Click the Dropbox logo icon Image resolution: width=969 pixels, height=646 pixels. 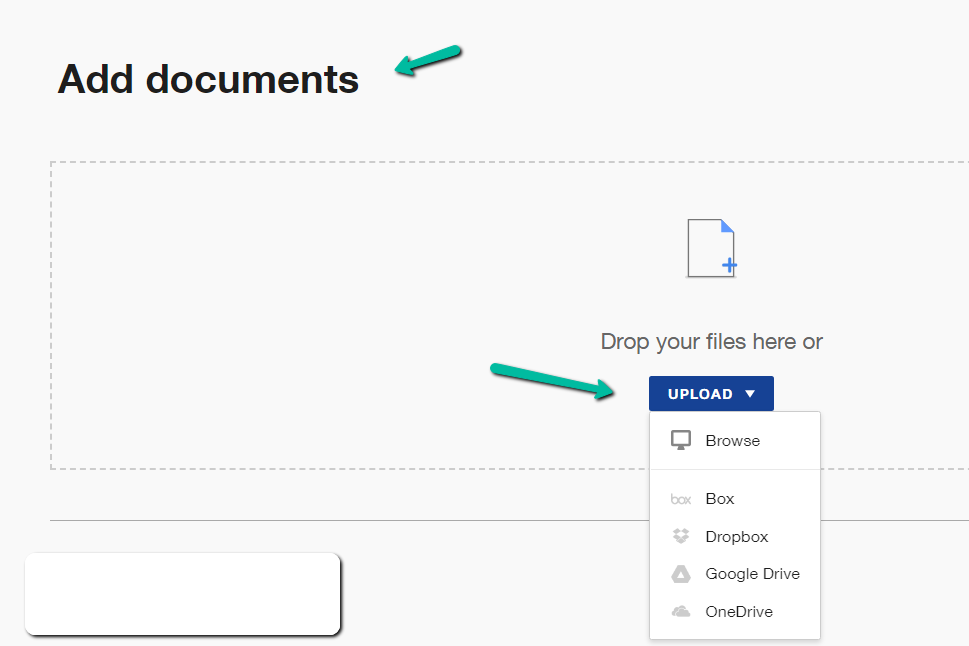coord(681,536)
